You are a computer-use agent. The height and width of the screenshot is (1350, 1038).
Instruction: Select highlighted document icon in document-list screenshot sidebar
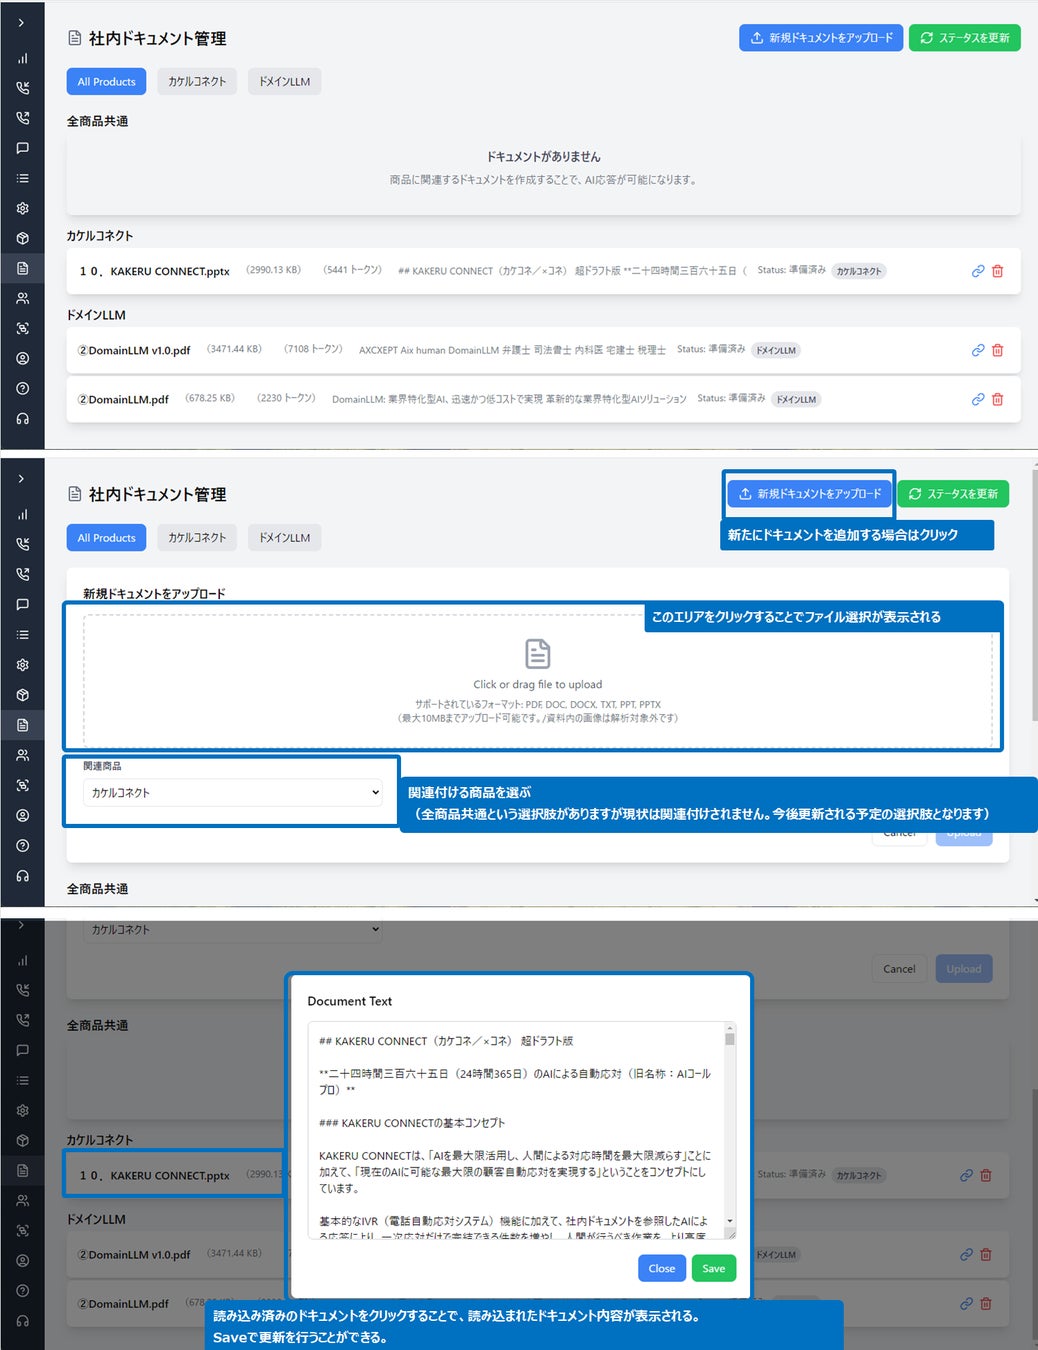(x=22, y=268)
